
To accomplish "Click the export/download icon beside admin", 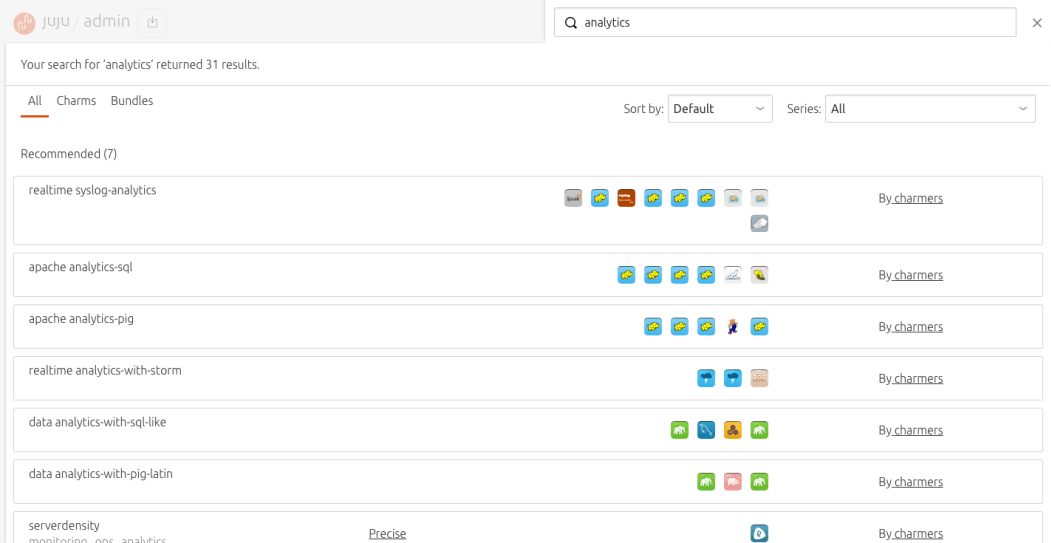I will click(x=152, y=22).
